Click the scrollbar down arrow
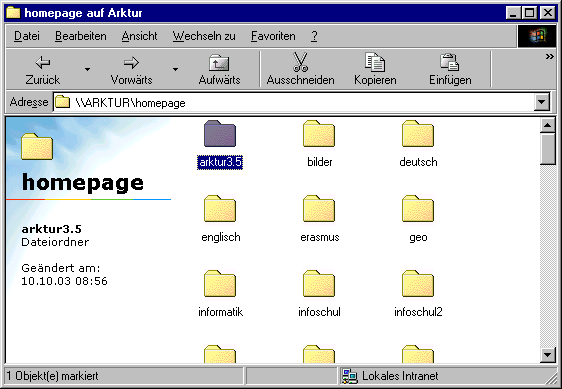 coord(547,355)
